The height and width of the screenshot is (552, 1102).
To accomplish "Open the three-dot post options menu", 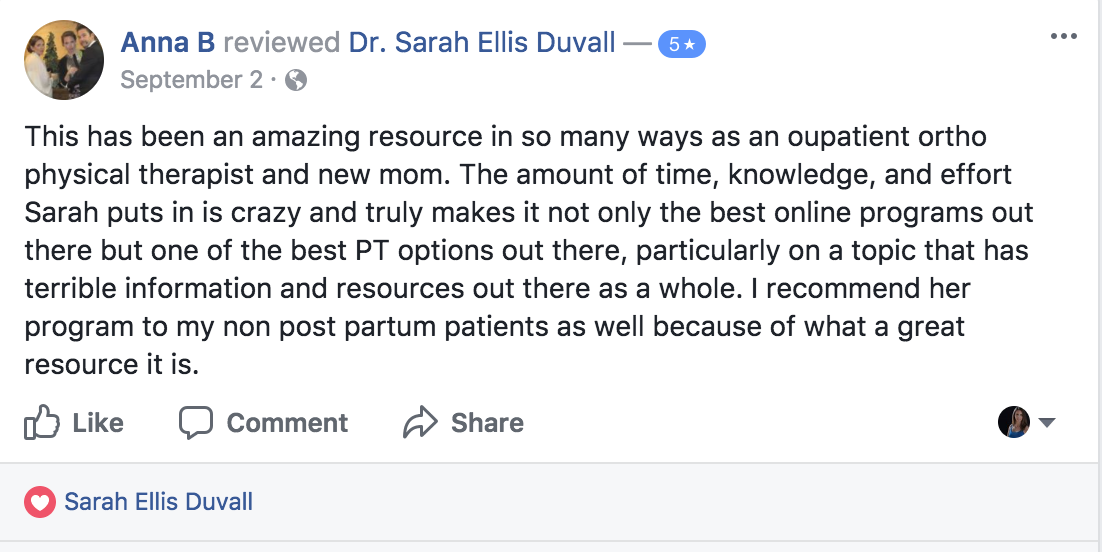I will (1063, 37).
